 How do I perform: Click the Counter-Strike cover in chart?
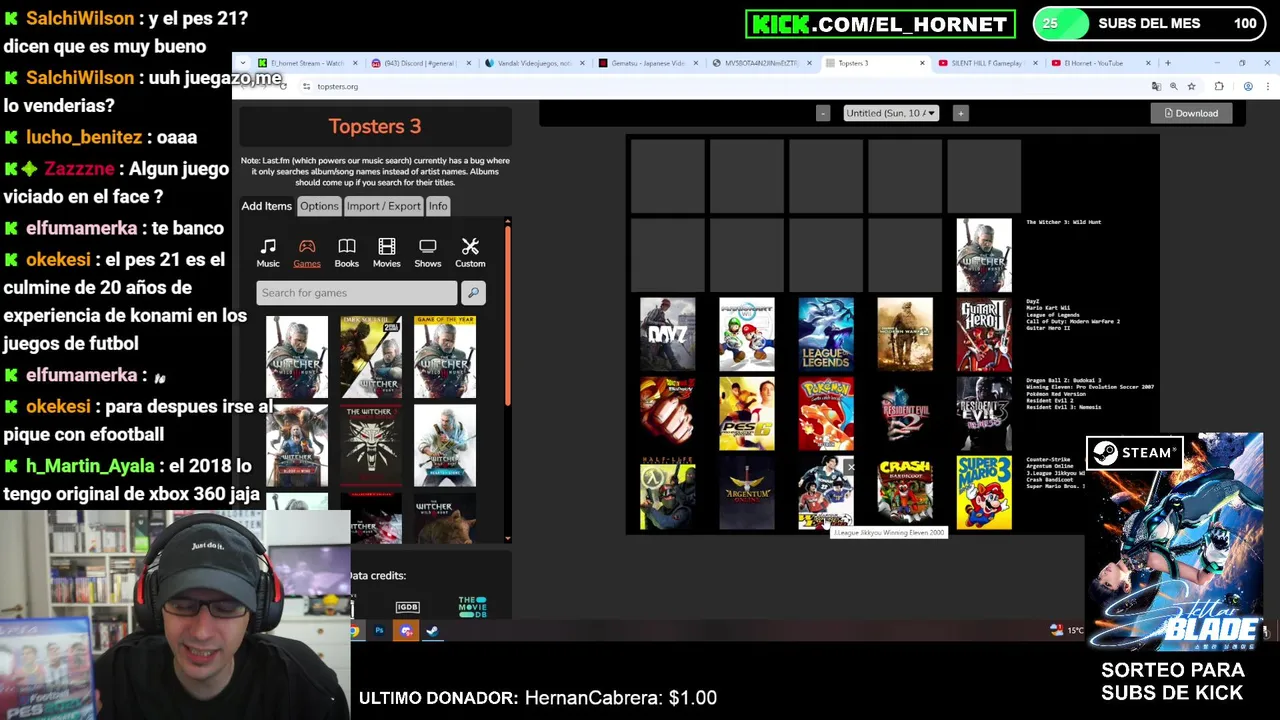point(667,492)
